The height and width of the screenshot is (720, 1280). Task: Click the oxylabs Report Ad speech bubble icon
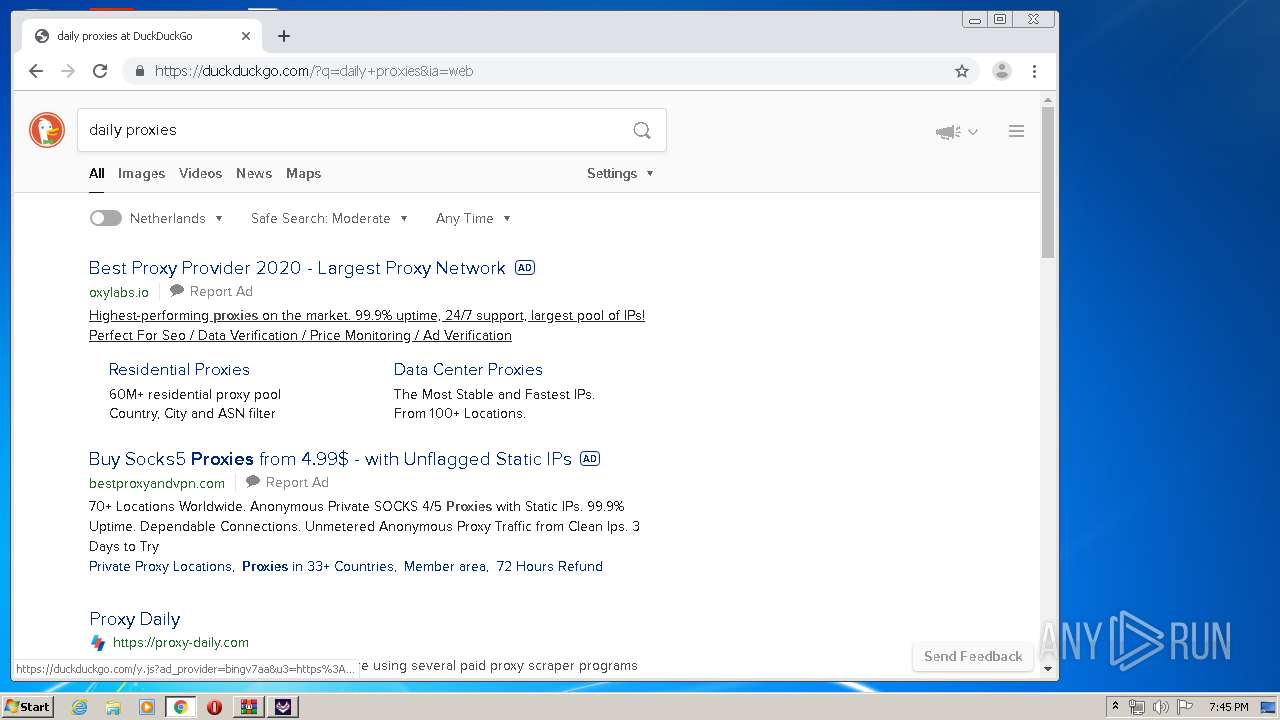[x=177, y=291]
